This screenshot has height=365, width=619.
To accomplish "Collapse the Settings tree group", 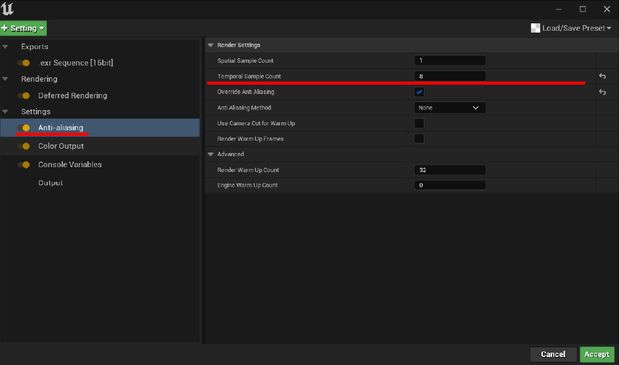I will pyautogui.click(x=5, y=112).
